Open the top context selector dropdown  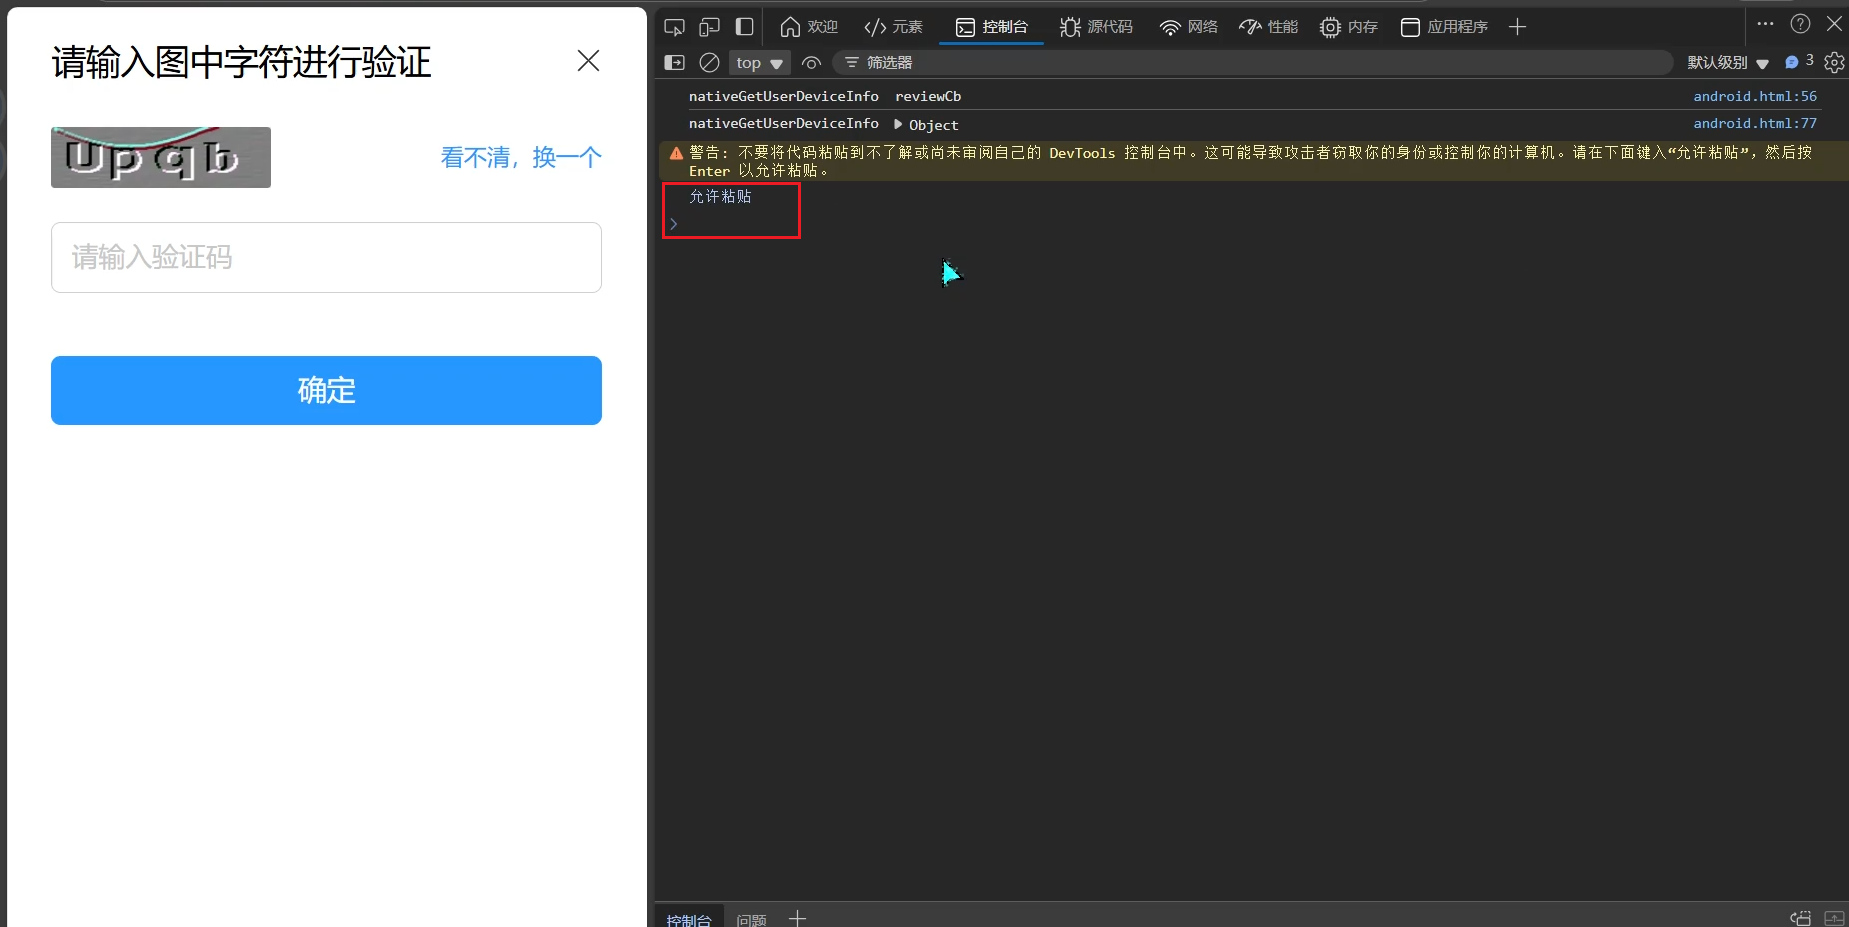(x=759, y=63)
